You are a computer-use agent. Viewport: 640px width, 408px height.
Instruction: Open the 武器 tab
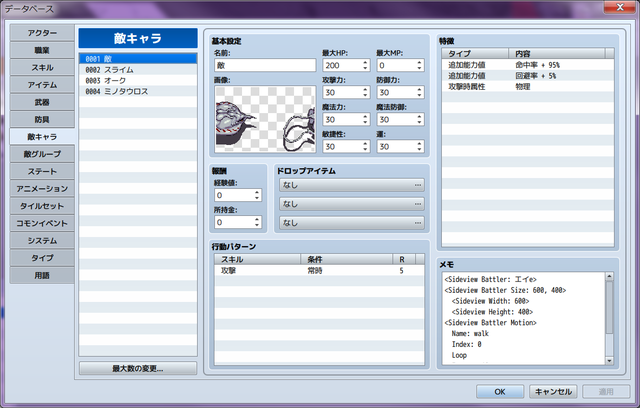tap(42, 102)
